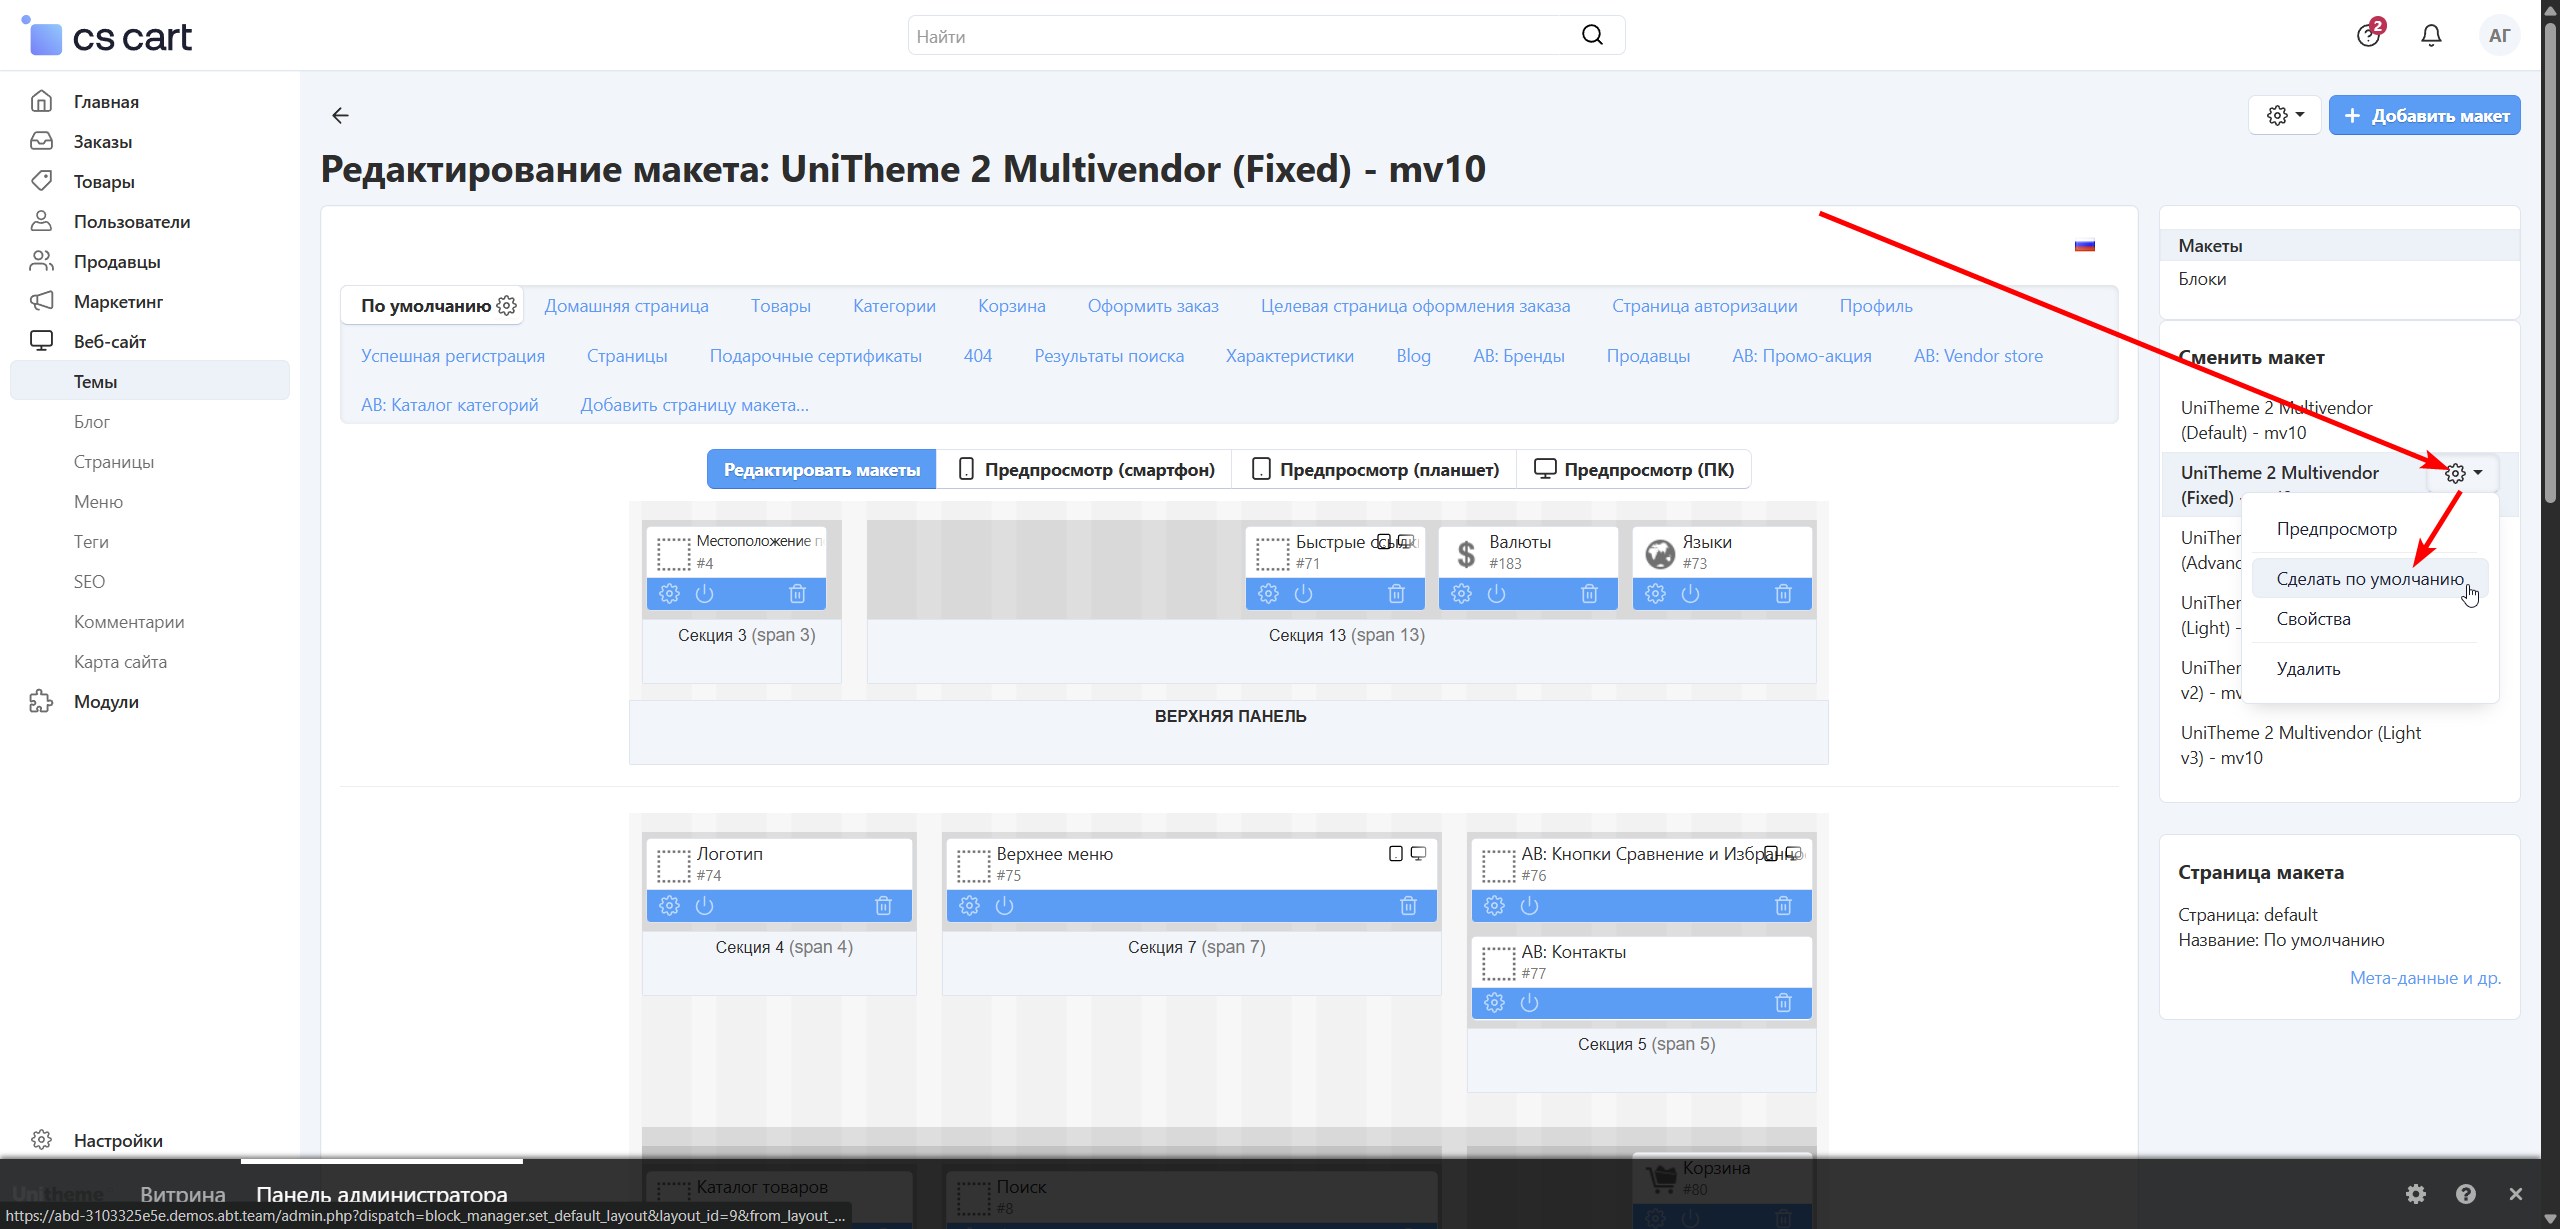Open the Предпросмотр (смартфон) tab
This screenshot has width=2560, height=1229.
click(1084, 470)
